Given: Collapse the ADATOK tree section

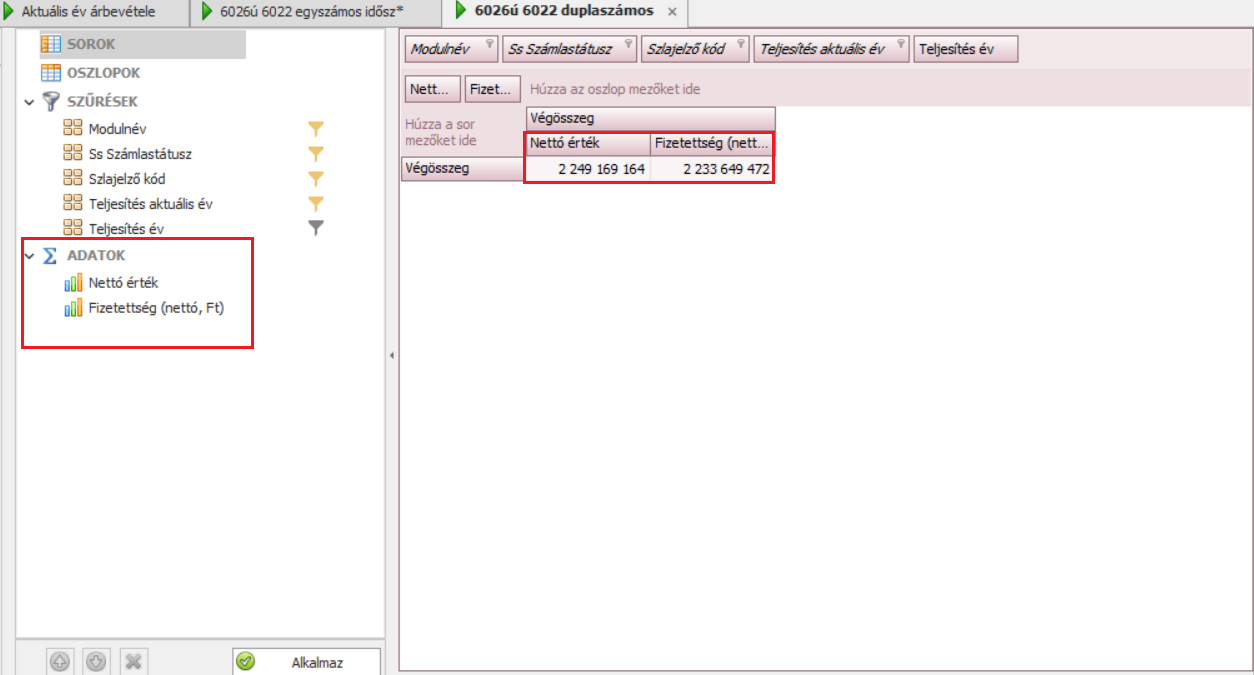Looking at the screenshot, I should click(x=29, y=256).
